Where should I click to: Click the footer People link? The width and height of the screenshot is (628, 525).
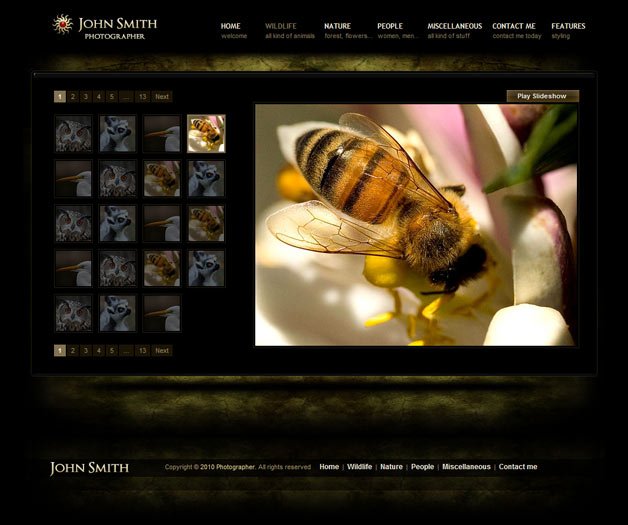coord(423,467)
